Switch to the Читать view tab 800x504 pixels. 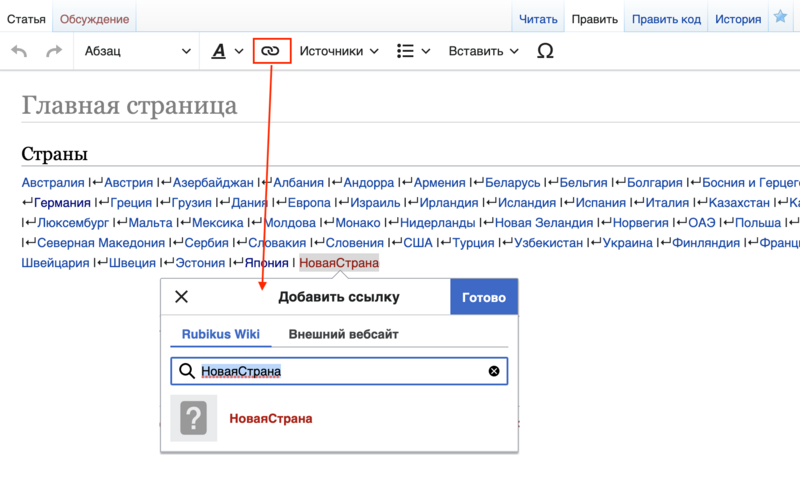coord(538,19)
